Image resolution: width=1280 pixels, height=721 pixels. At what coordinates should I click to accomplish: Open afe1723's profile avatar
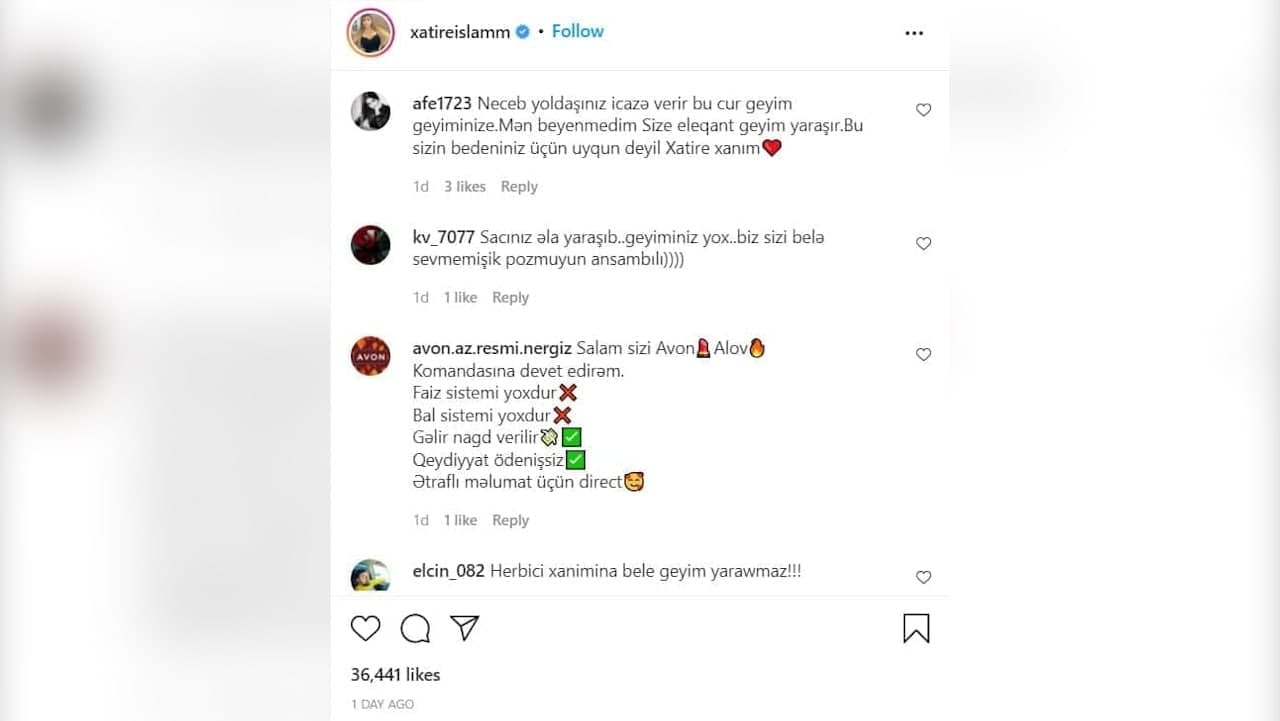(x=371, y=111)
